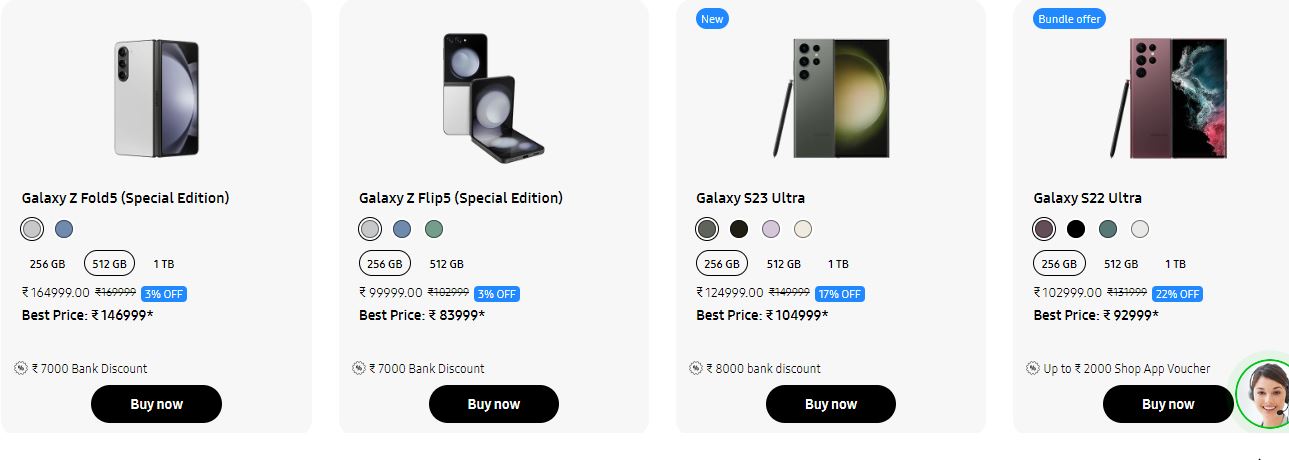Buy now the Galaxy Z Fold5 Special Edition
The height and width of the screenshot is (460, 1289).
point(157,404)
